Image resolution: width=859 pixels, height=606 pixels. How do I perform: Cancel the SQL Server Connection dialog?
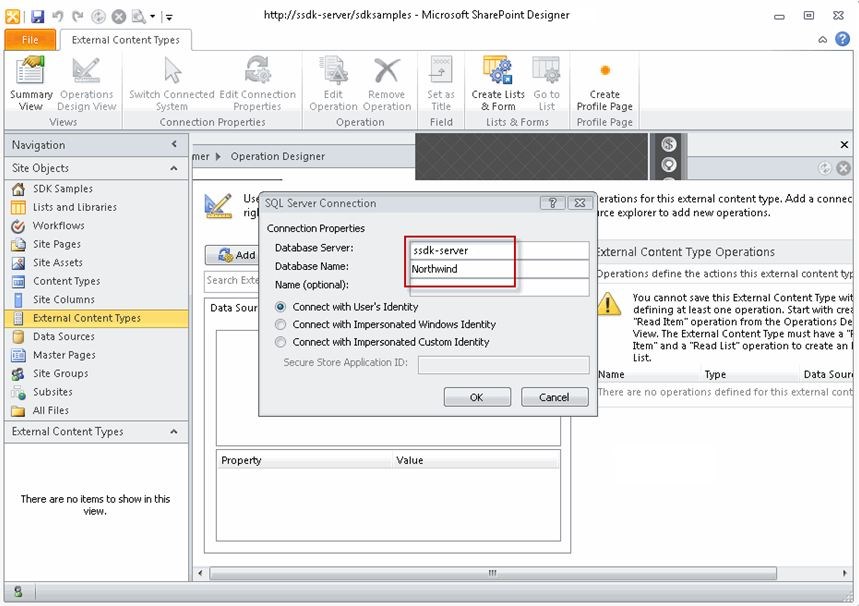coord(554,397)
